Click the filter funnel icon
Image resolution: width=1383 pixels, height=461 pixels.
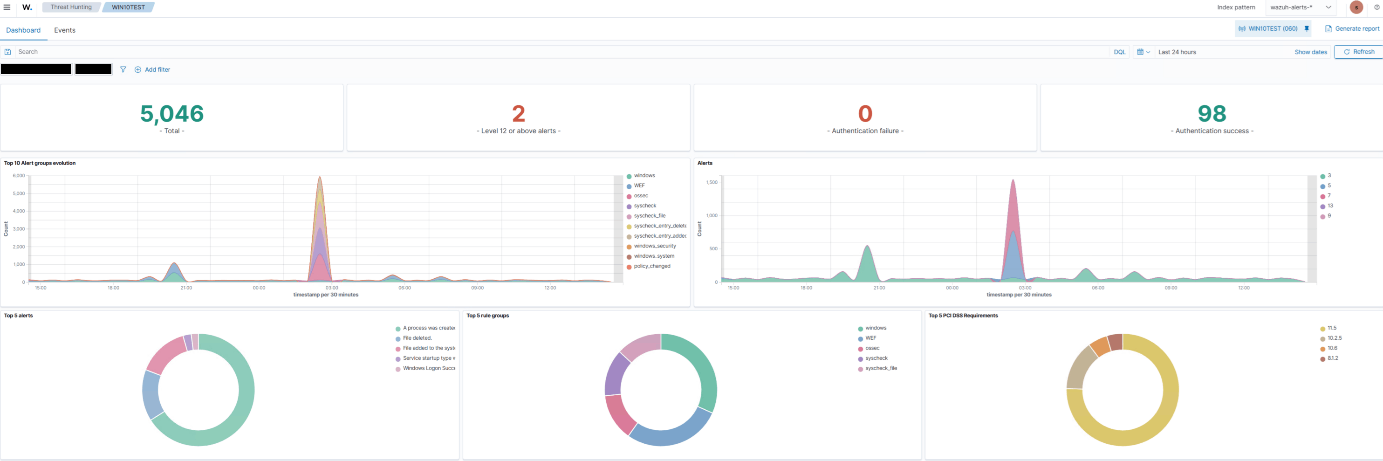123,69
